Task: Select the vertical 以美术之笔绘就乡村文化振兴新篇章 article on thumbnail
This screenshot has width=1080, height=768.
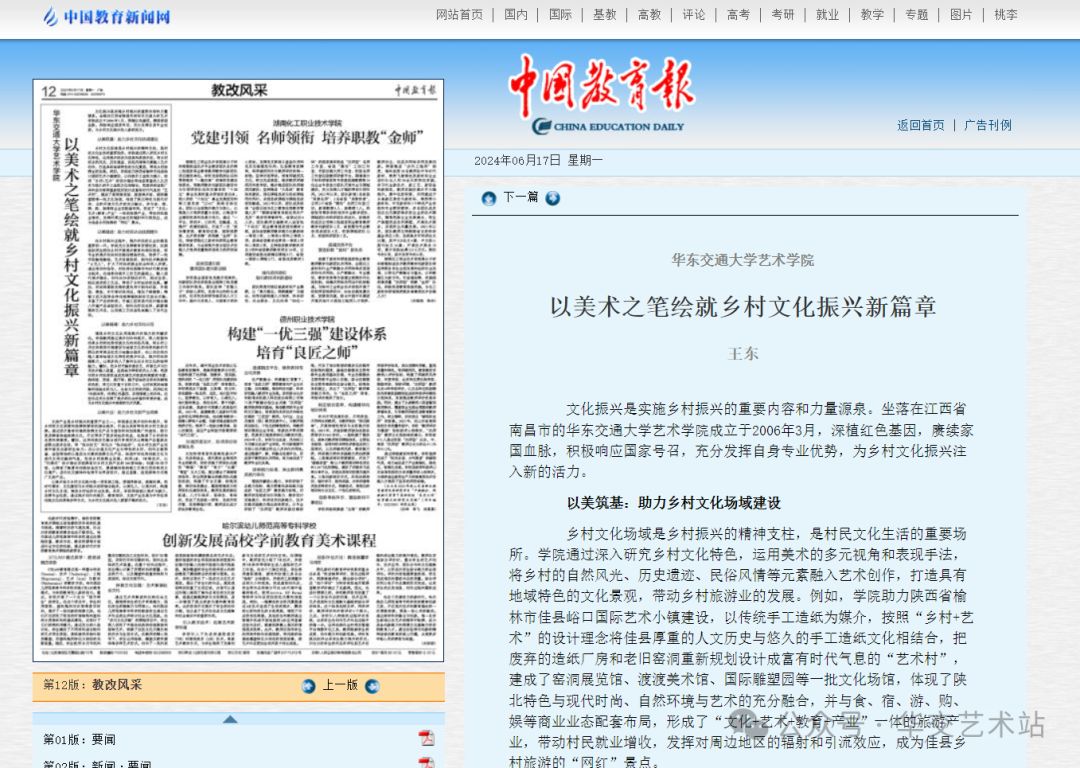Action: (x=72, y=257)
